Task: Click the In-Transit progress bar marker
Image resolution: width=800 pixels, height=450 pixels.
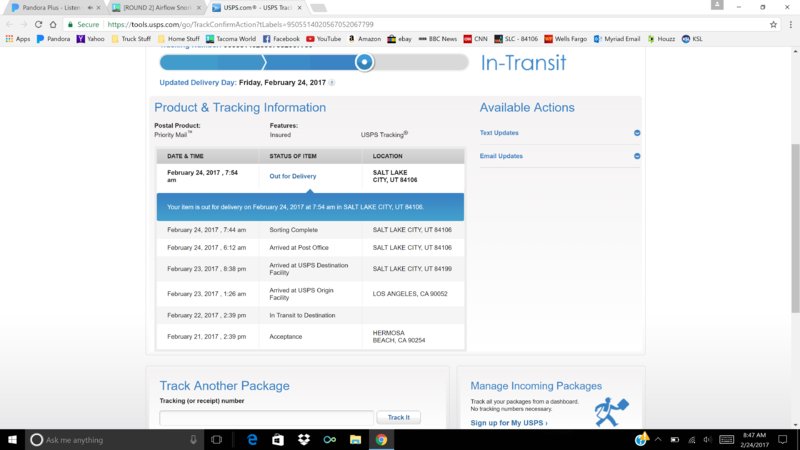Action: pos(364,62)
